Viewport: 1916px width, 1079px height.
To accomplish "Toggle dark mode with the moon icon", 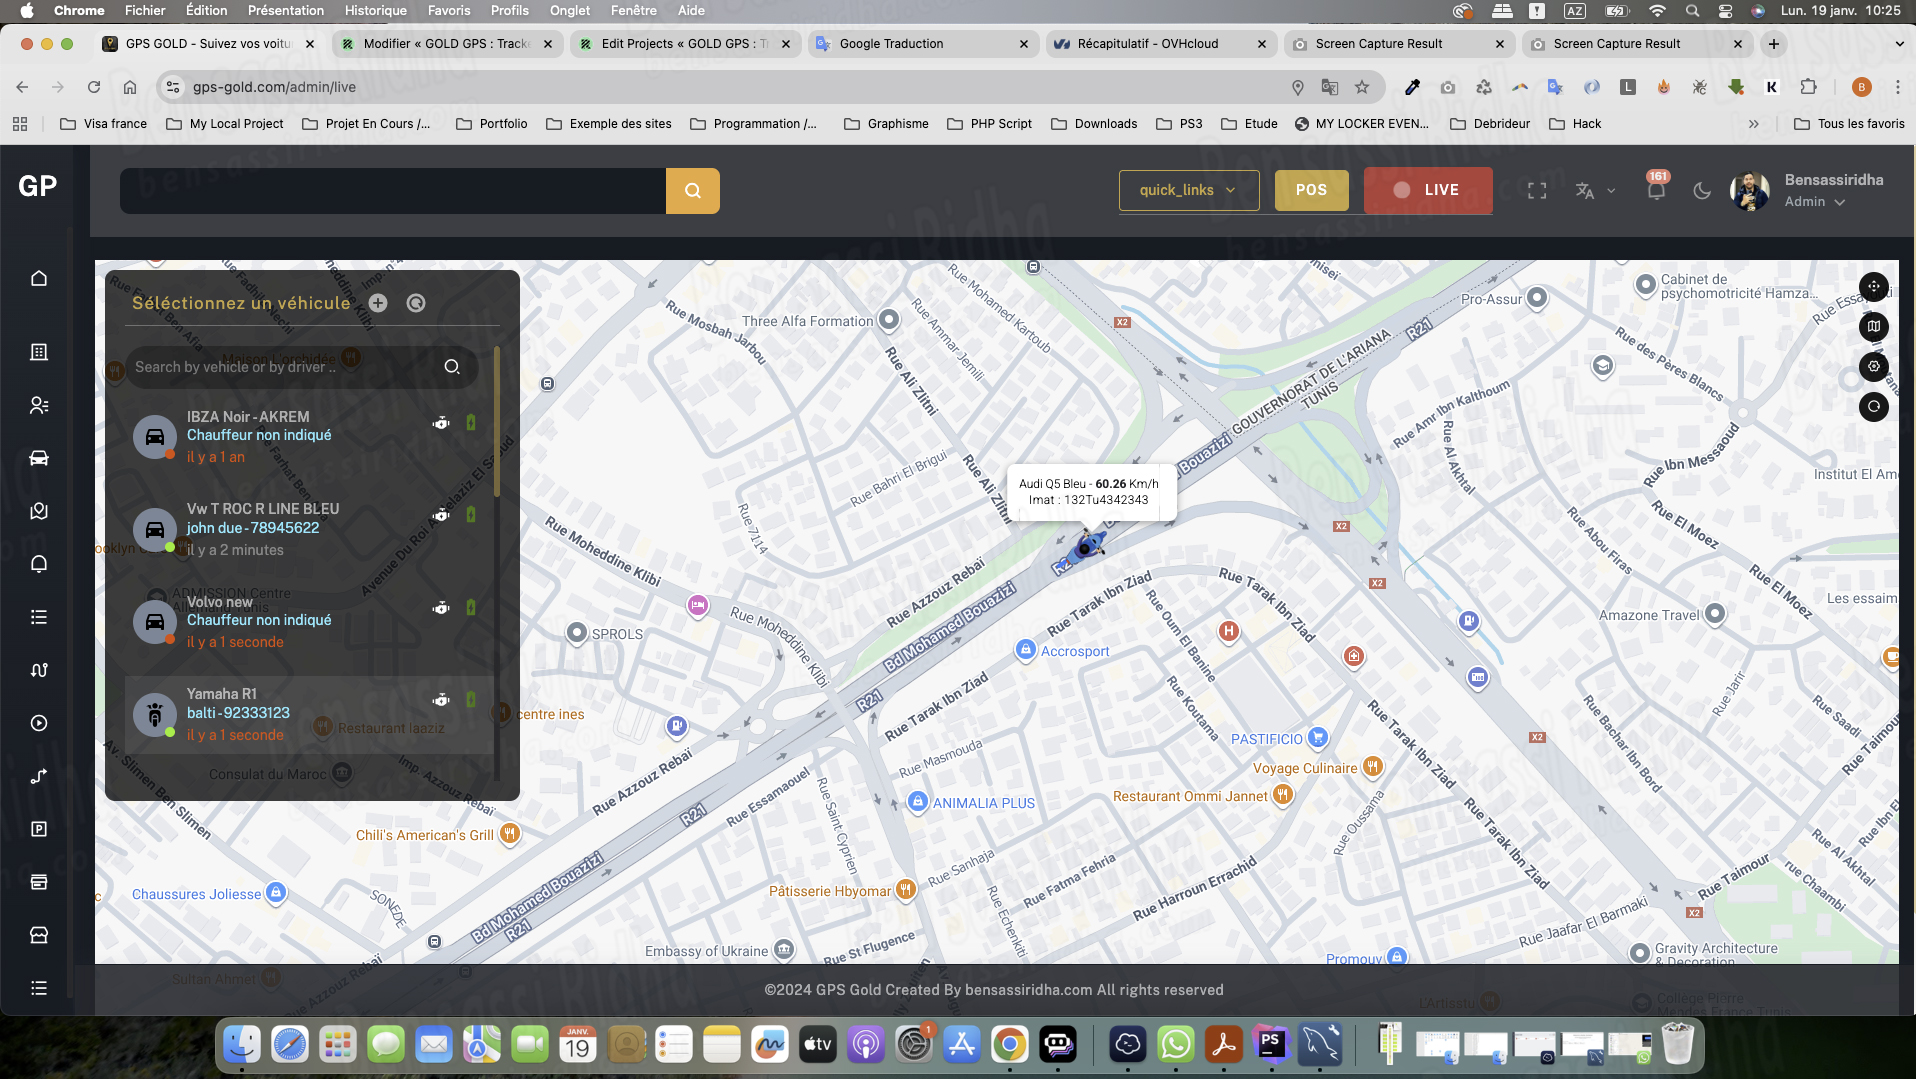I will (1702, 190).
